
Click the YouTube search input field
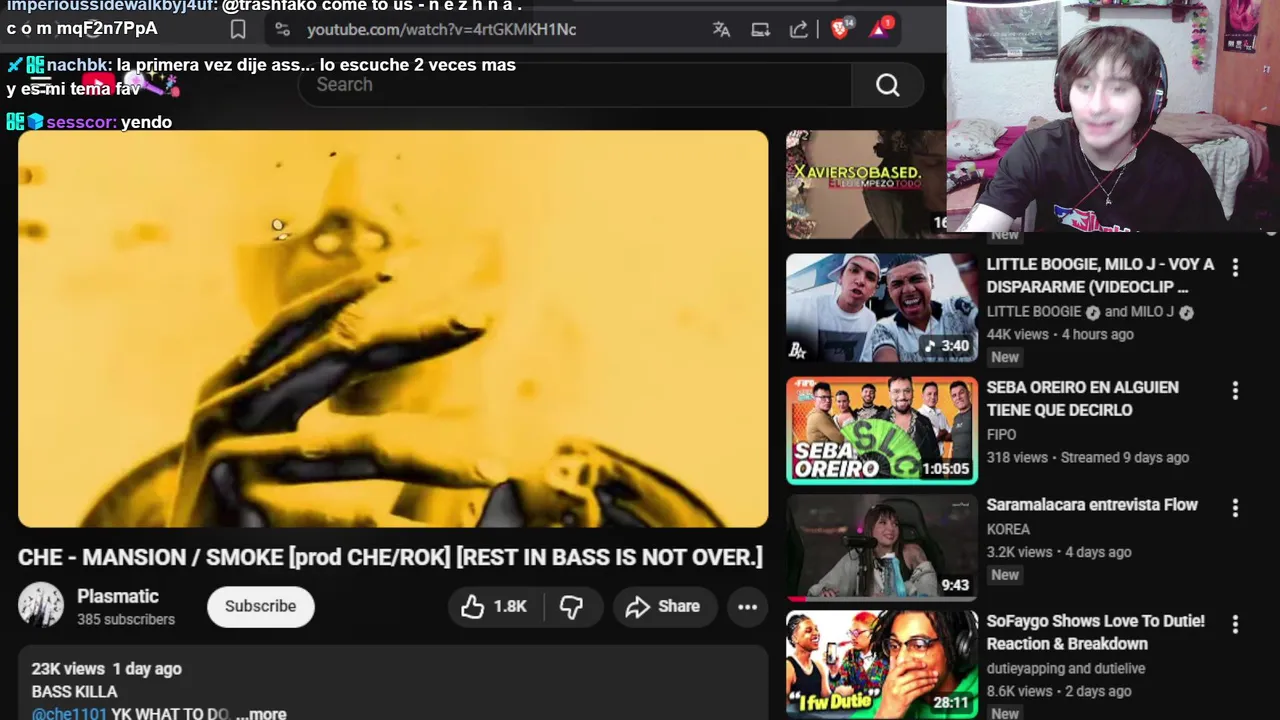click(575, 85)
